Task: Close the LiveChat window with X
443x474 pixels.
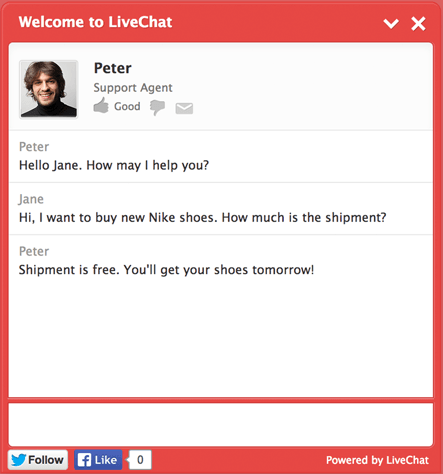Action: point(418,24)
